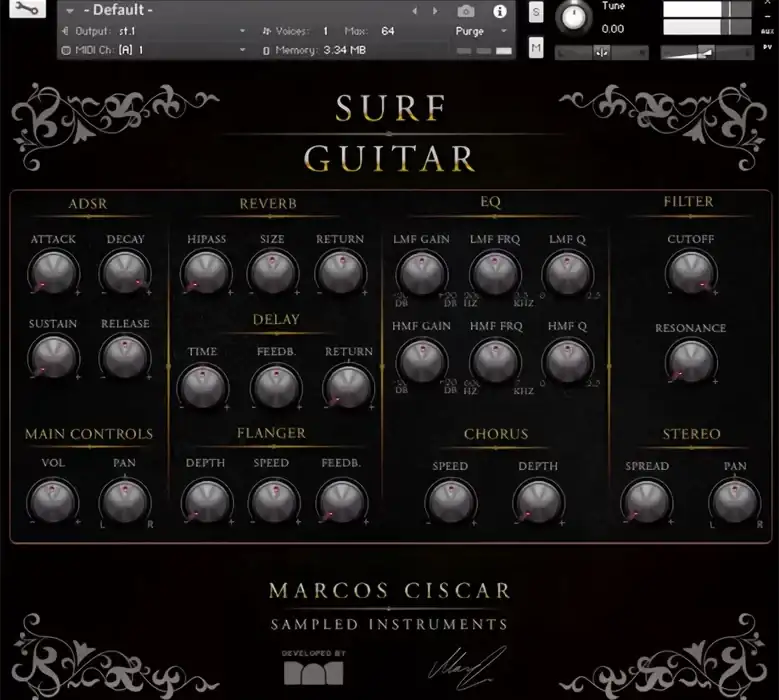Click the SURF GUITAR title text

[x=390, y=133]
